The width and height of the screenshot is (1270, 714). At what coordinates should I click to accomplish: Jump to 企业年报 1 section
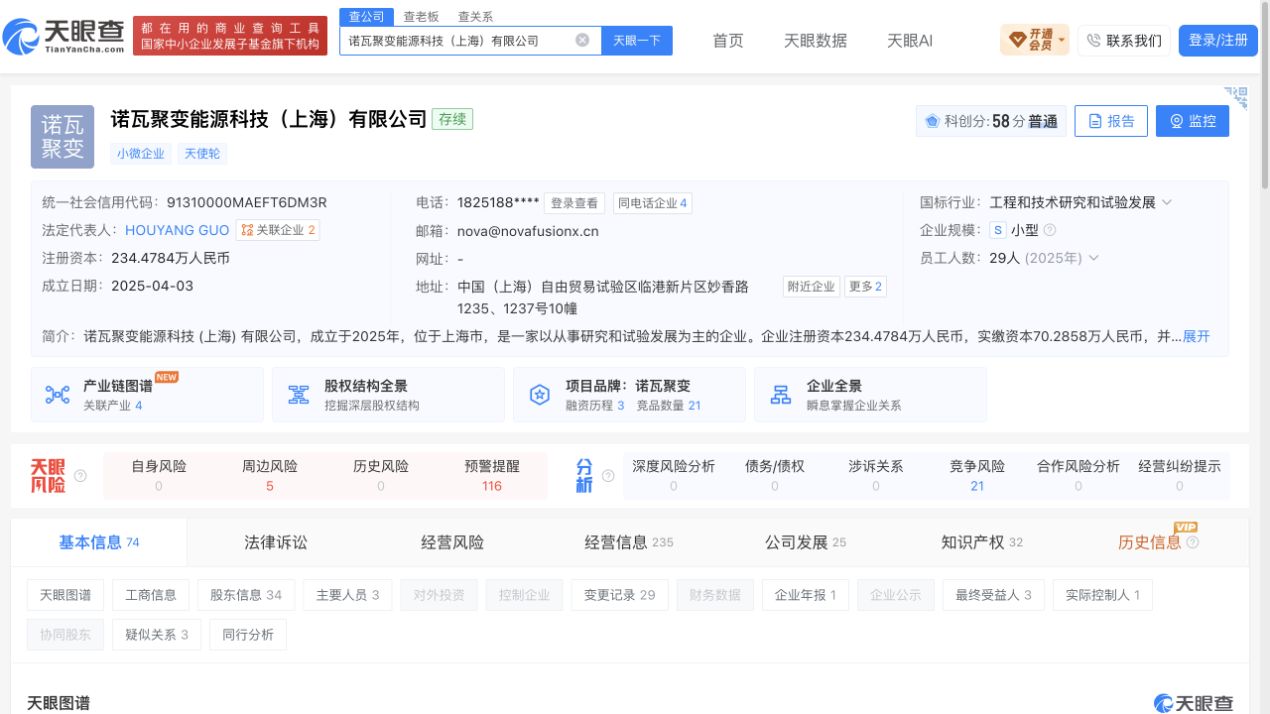point(805,595)
